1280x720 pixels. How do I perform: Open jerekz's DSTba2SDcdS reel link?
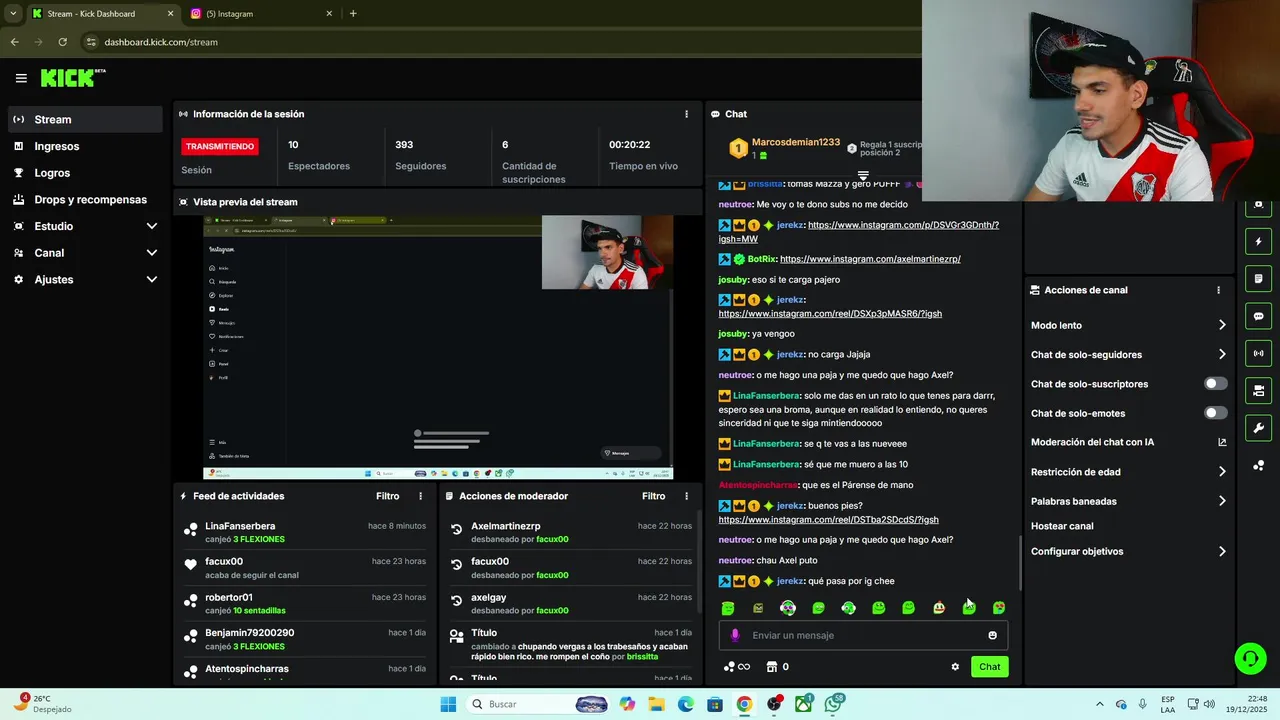828,520
